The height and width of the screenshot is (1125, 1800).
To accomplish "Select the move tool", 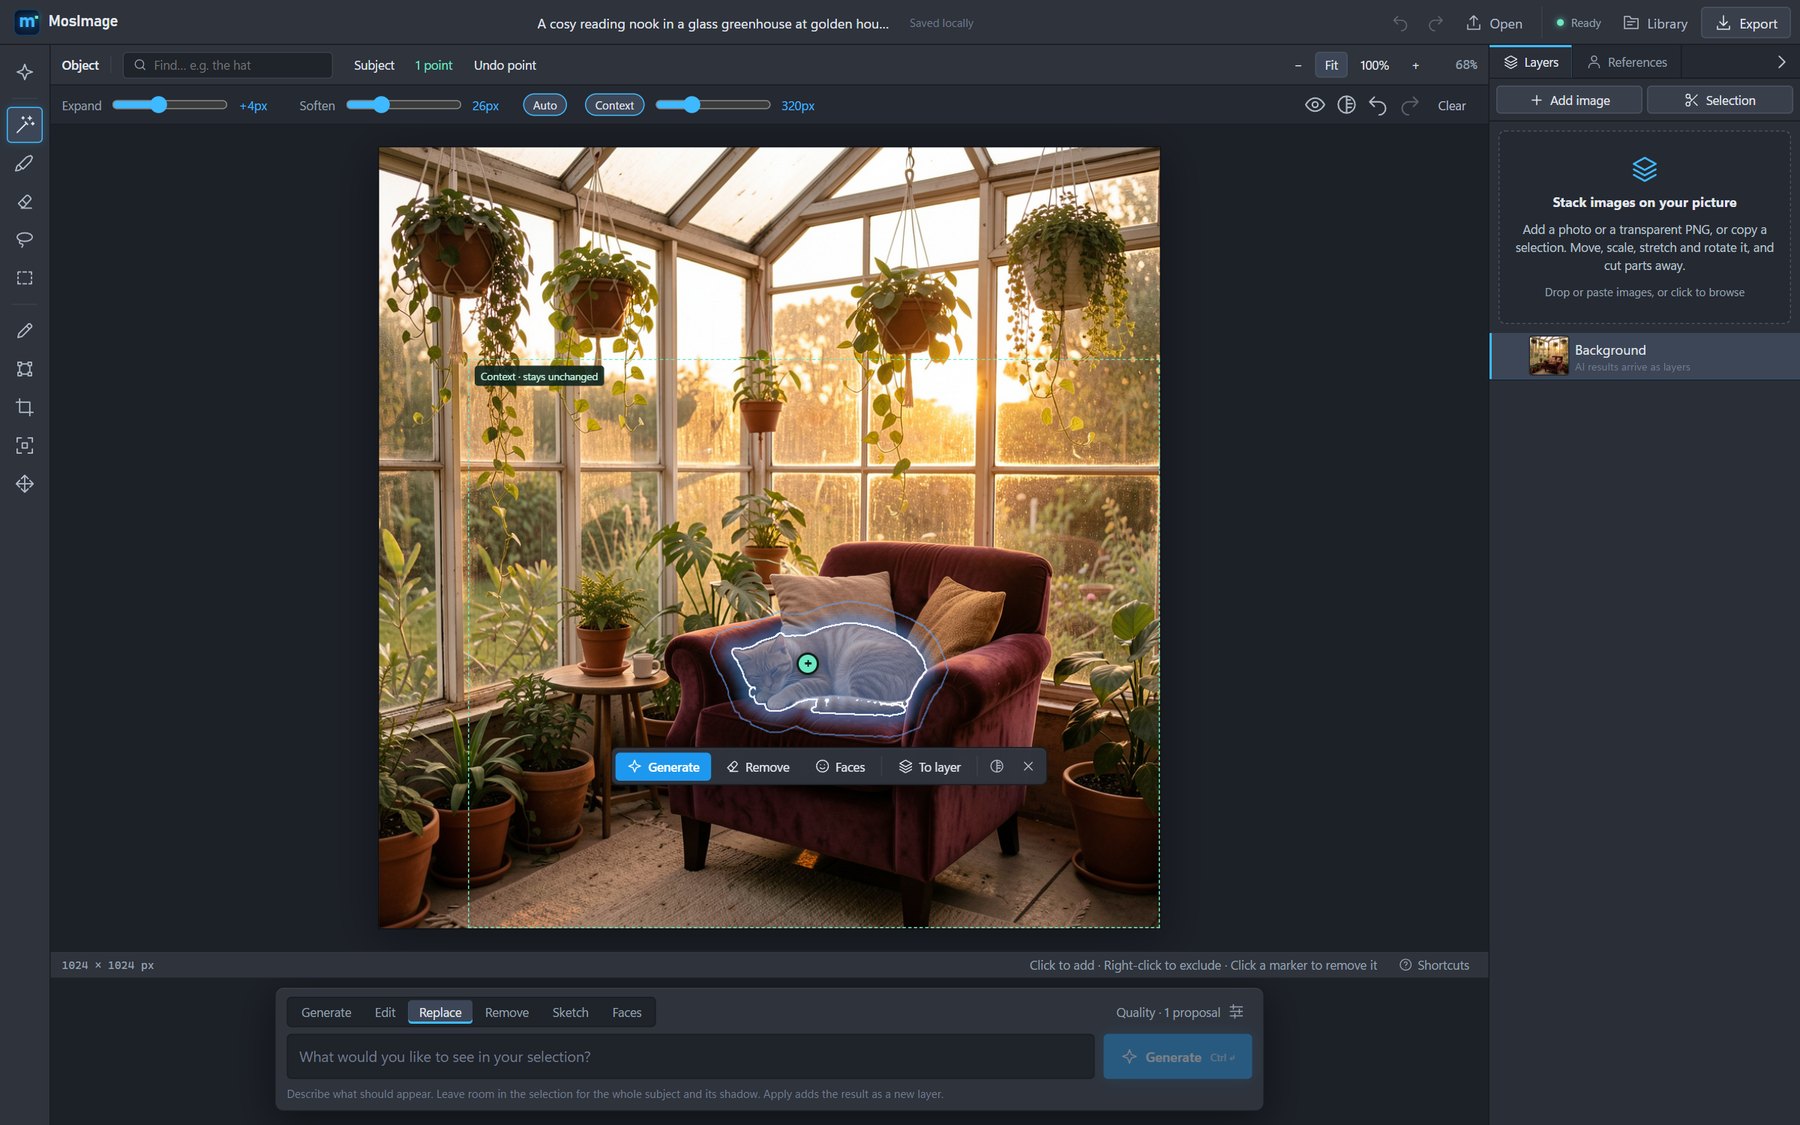I will (25, 484).
